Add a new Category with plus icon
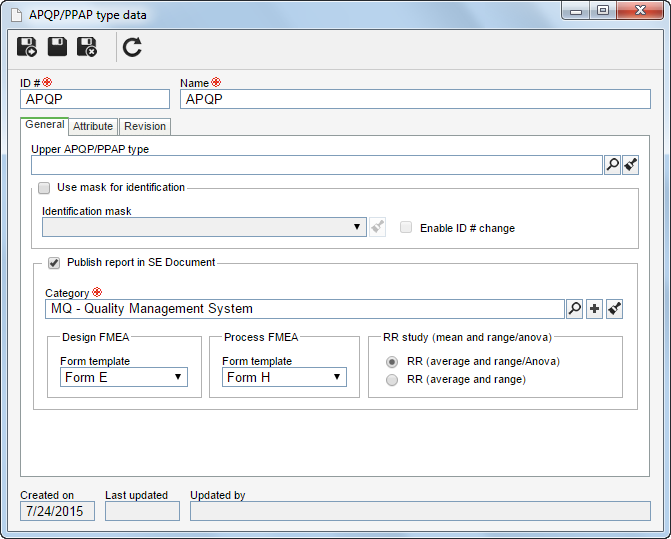The width and height of the screenshot is (671, 539). (x=594, y=309)
